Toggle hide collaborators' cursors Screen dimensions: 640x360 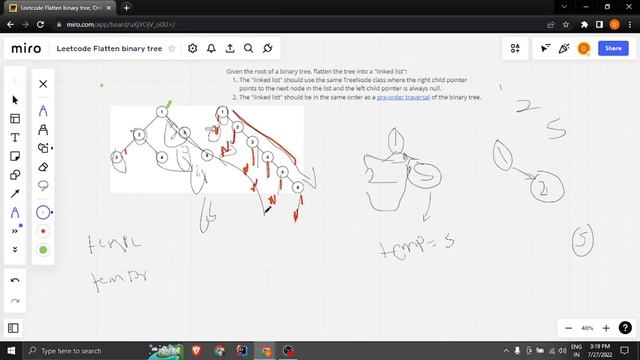point(545,48)
